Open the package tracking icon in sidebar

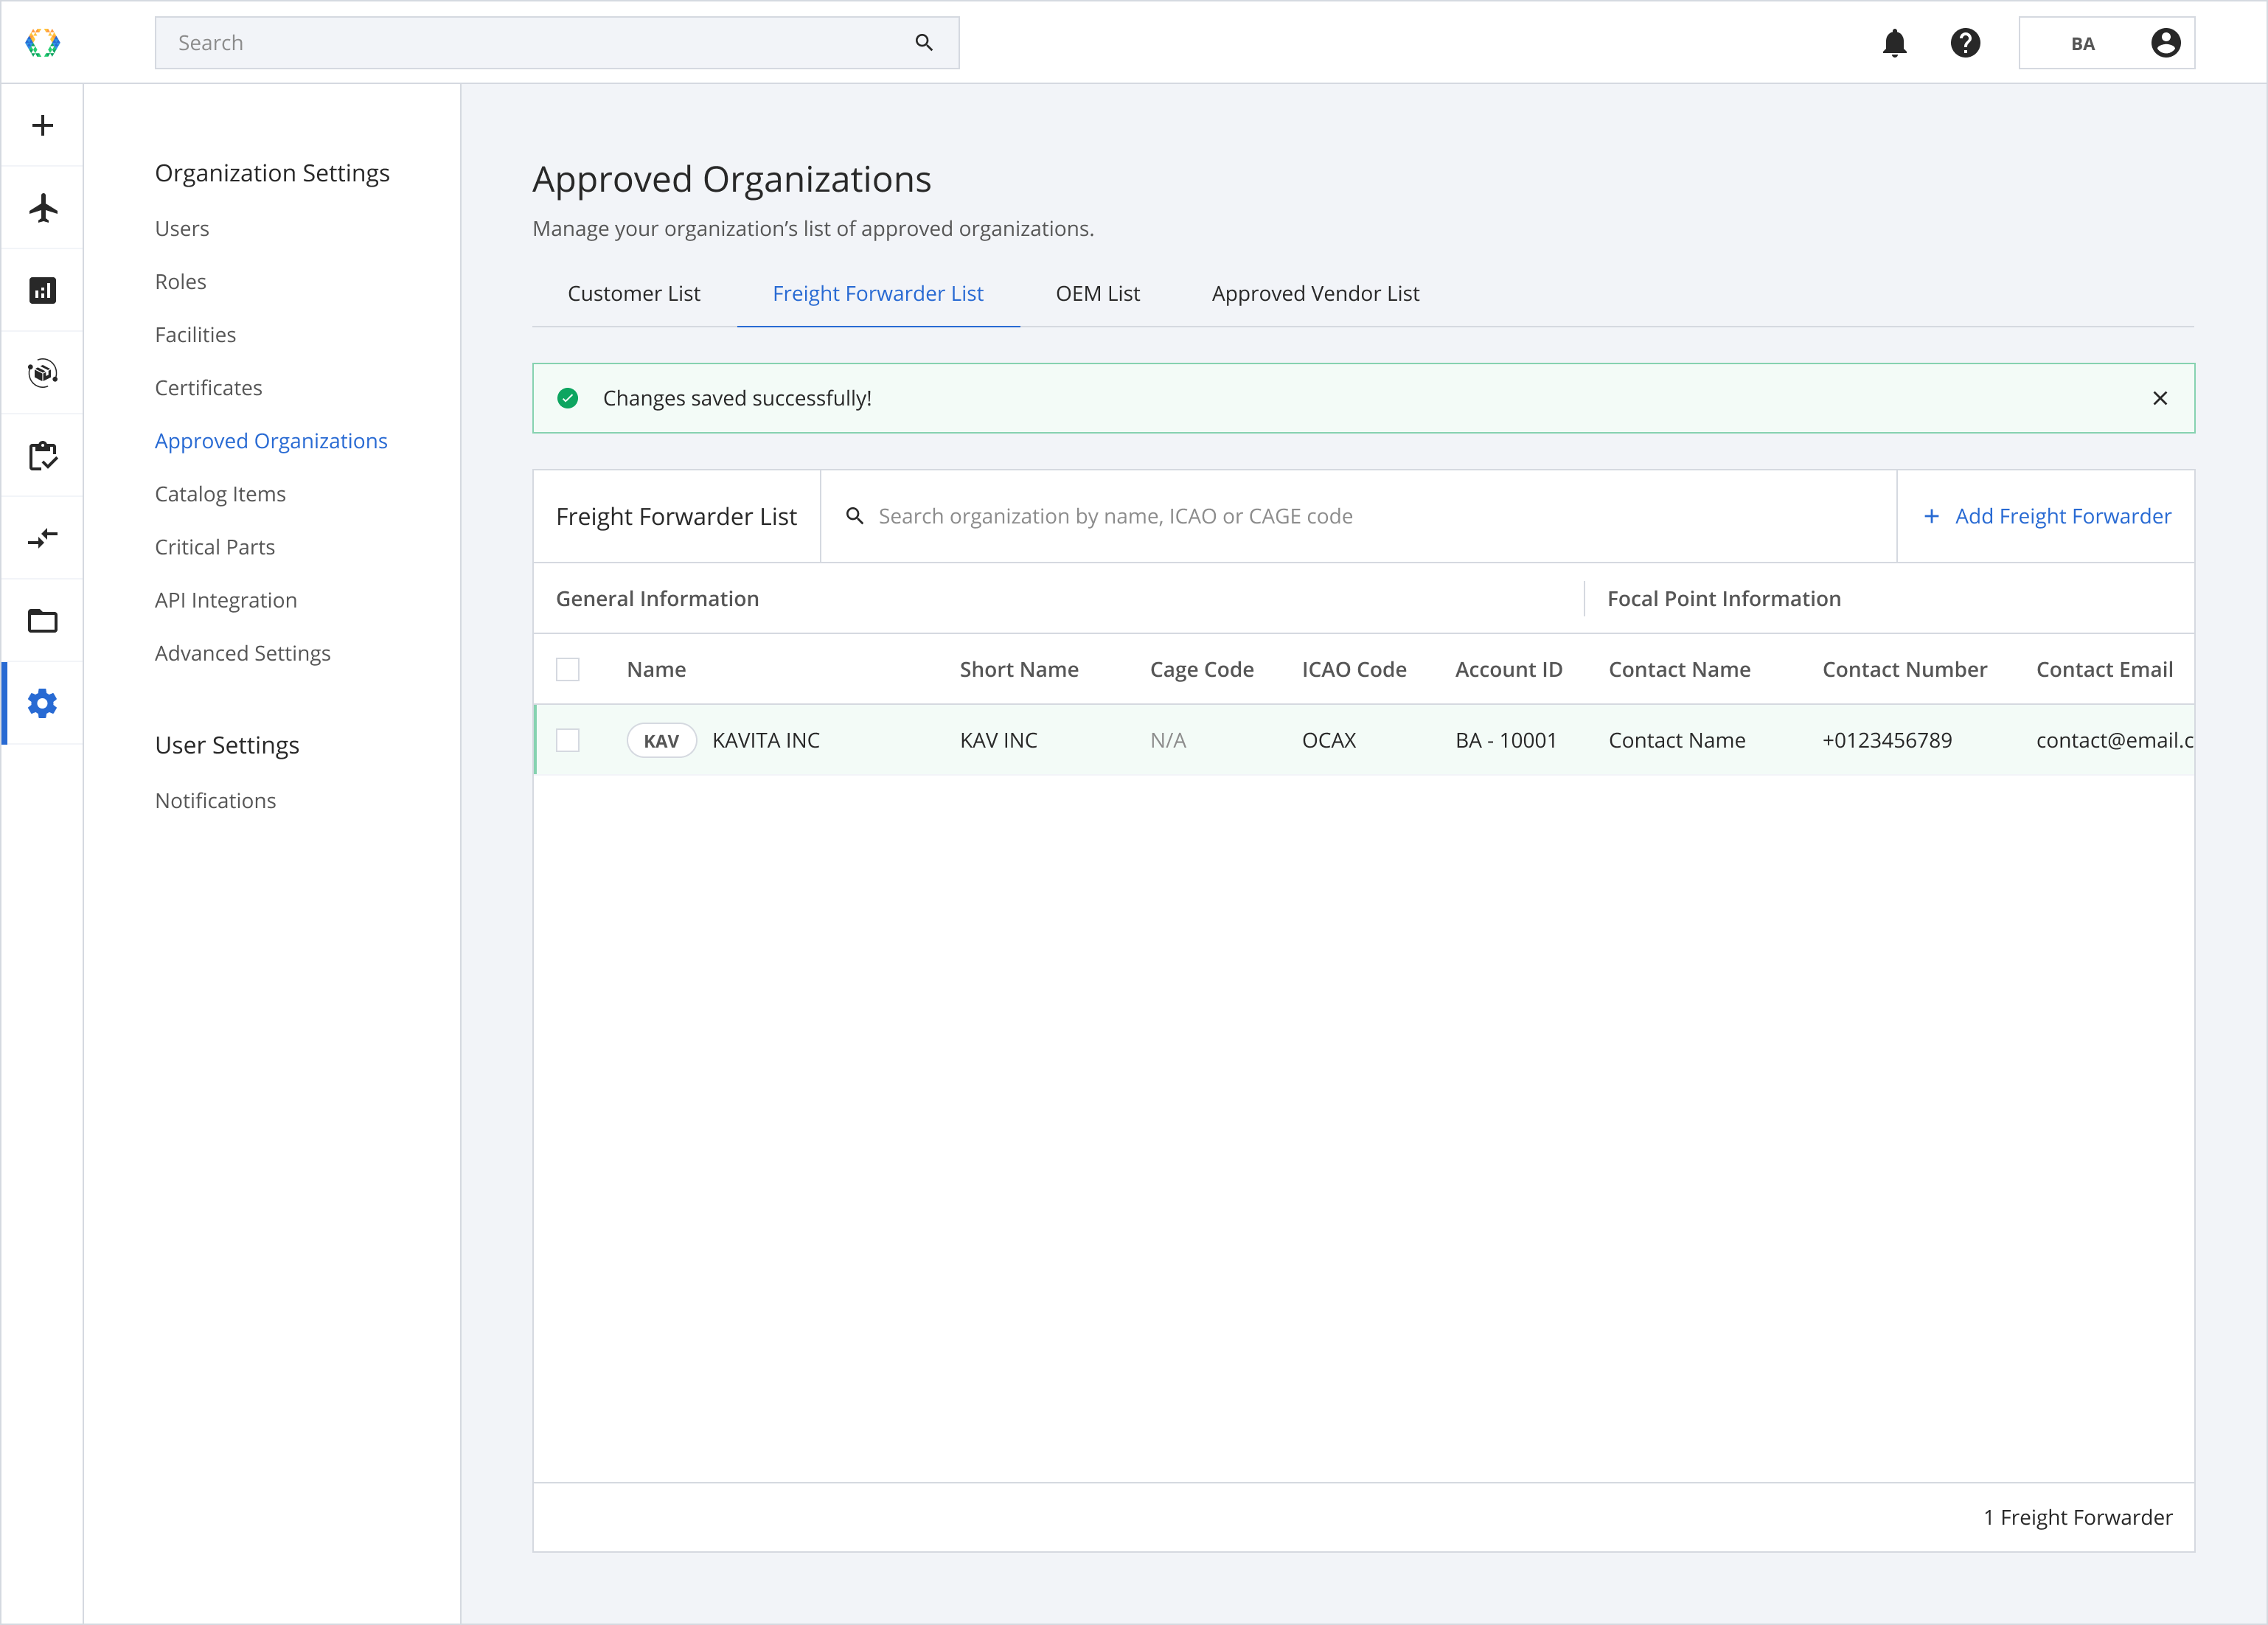pos(42,373)
